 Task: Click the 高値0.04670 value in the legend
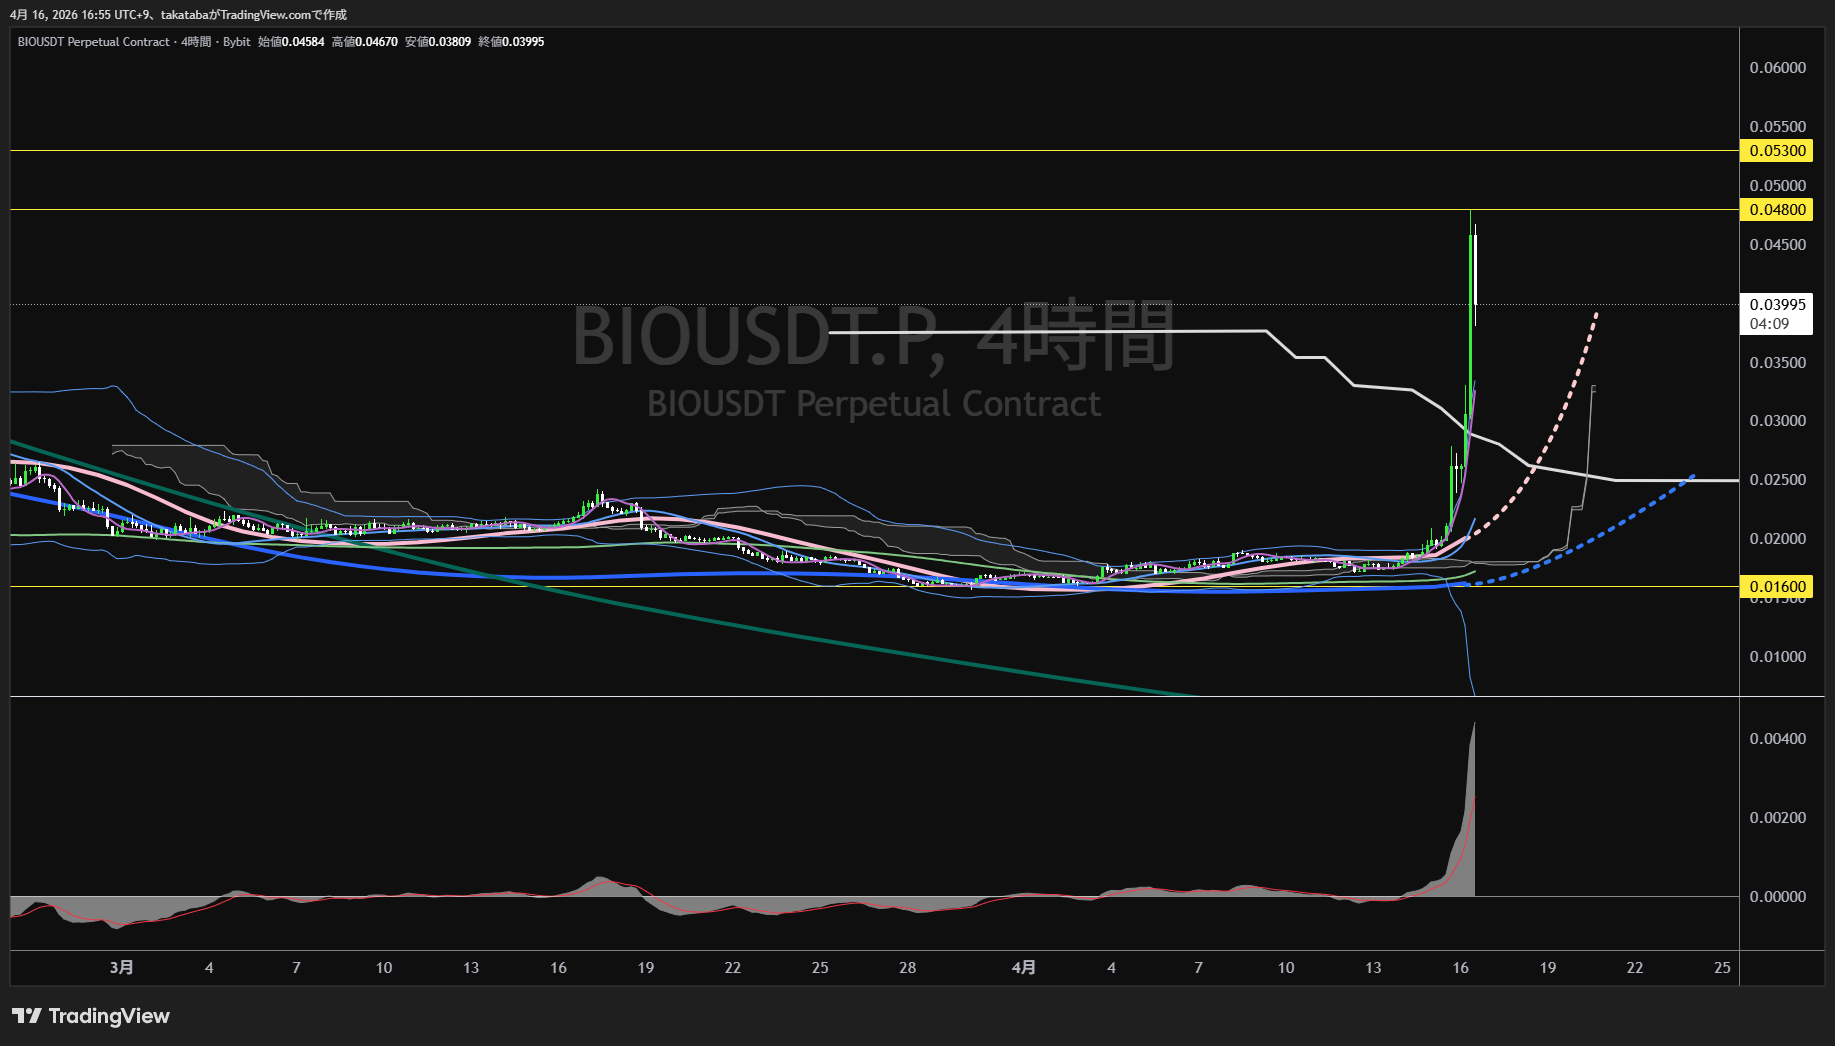(365, 42)
